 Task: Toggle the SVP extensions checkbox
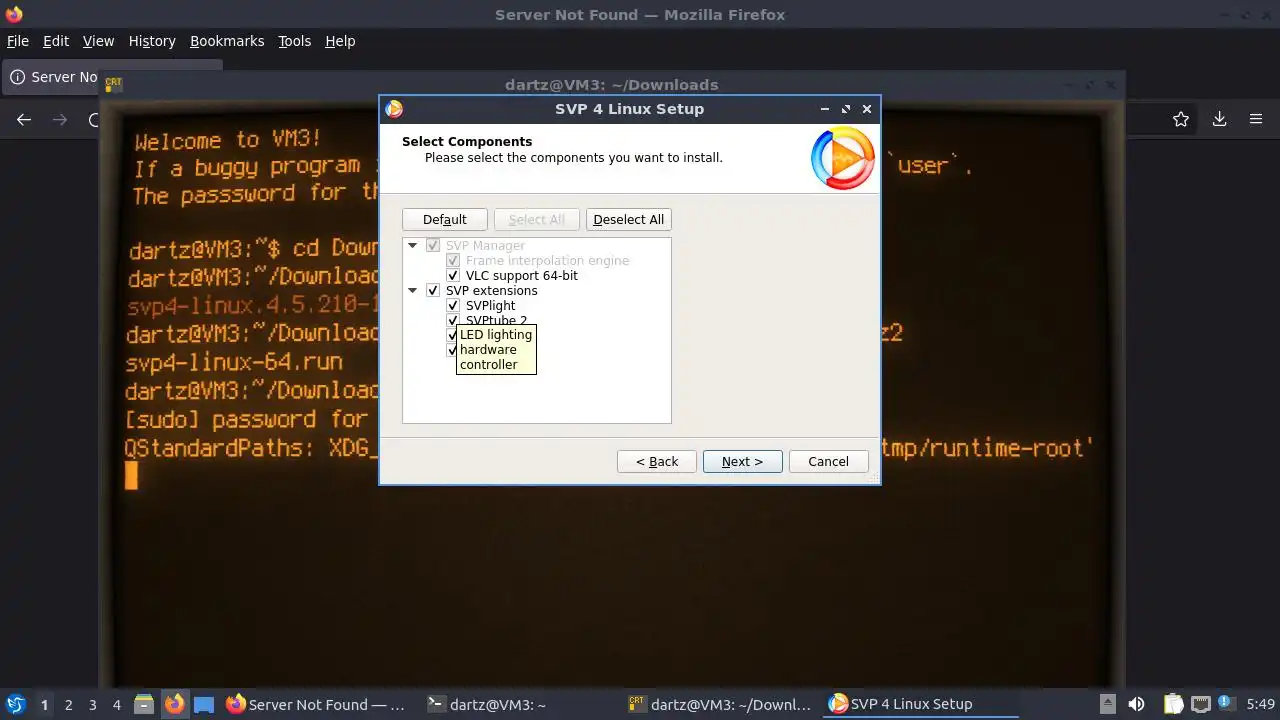[433, 291]
